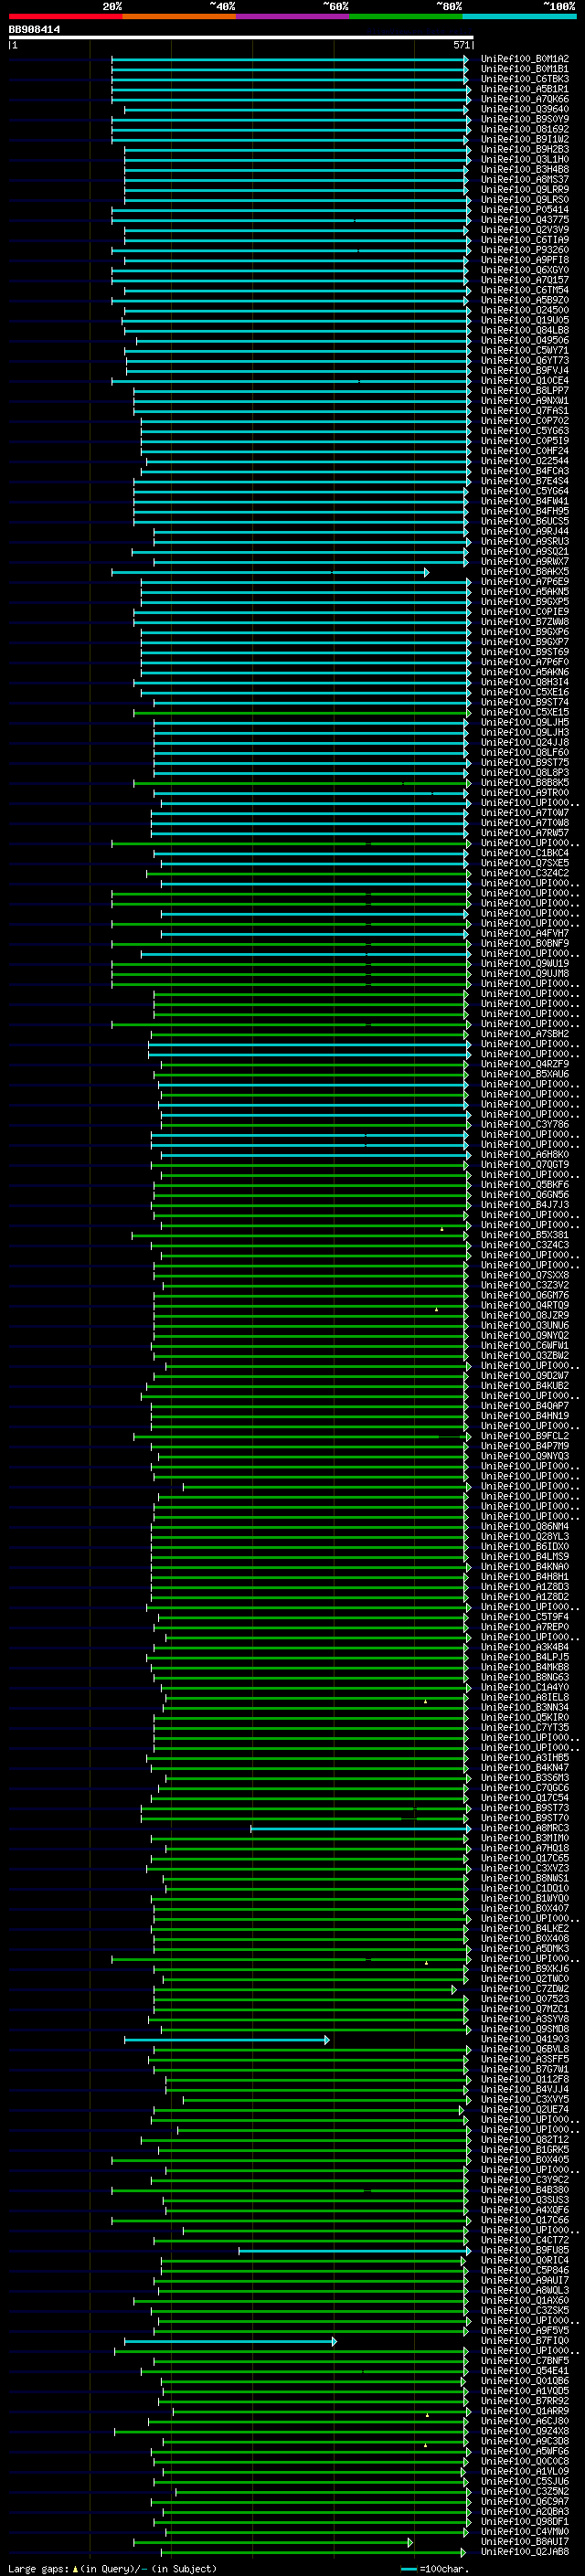Select the UniRef100_Q84LB8 hit
This screenshot has width=585, height=2576.
[x=525, y=330]
